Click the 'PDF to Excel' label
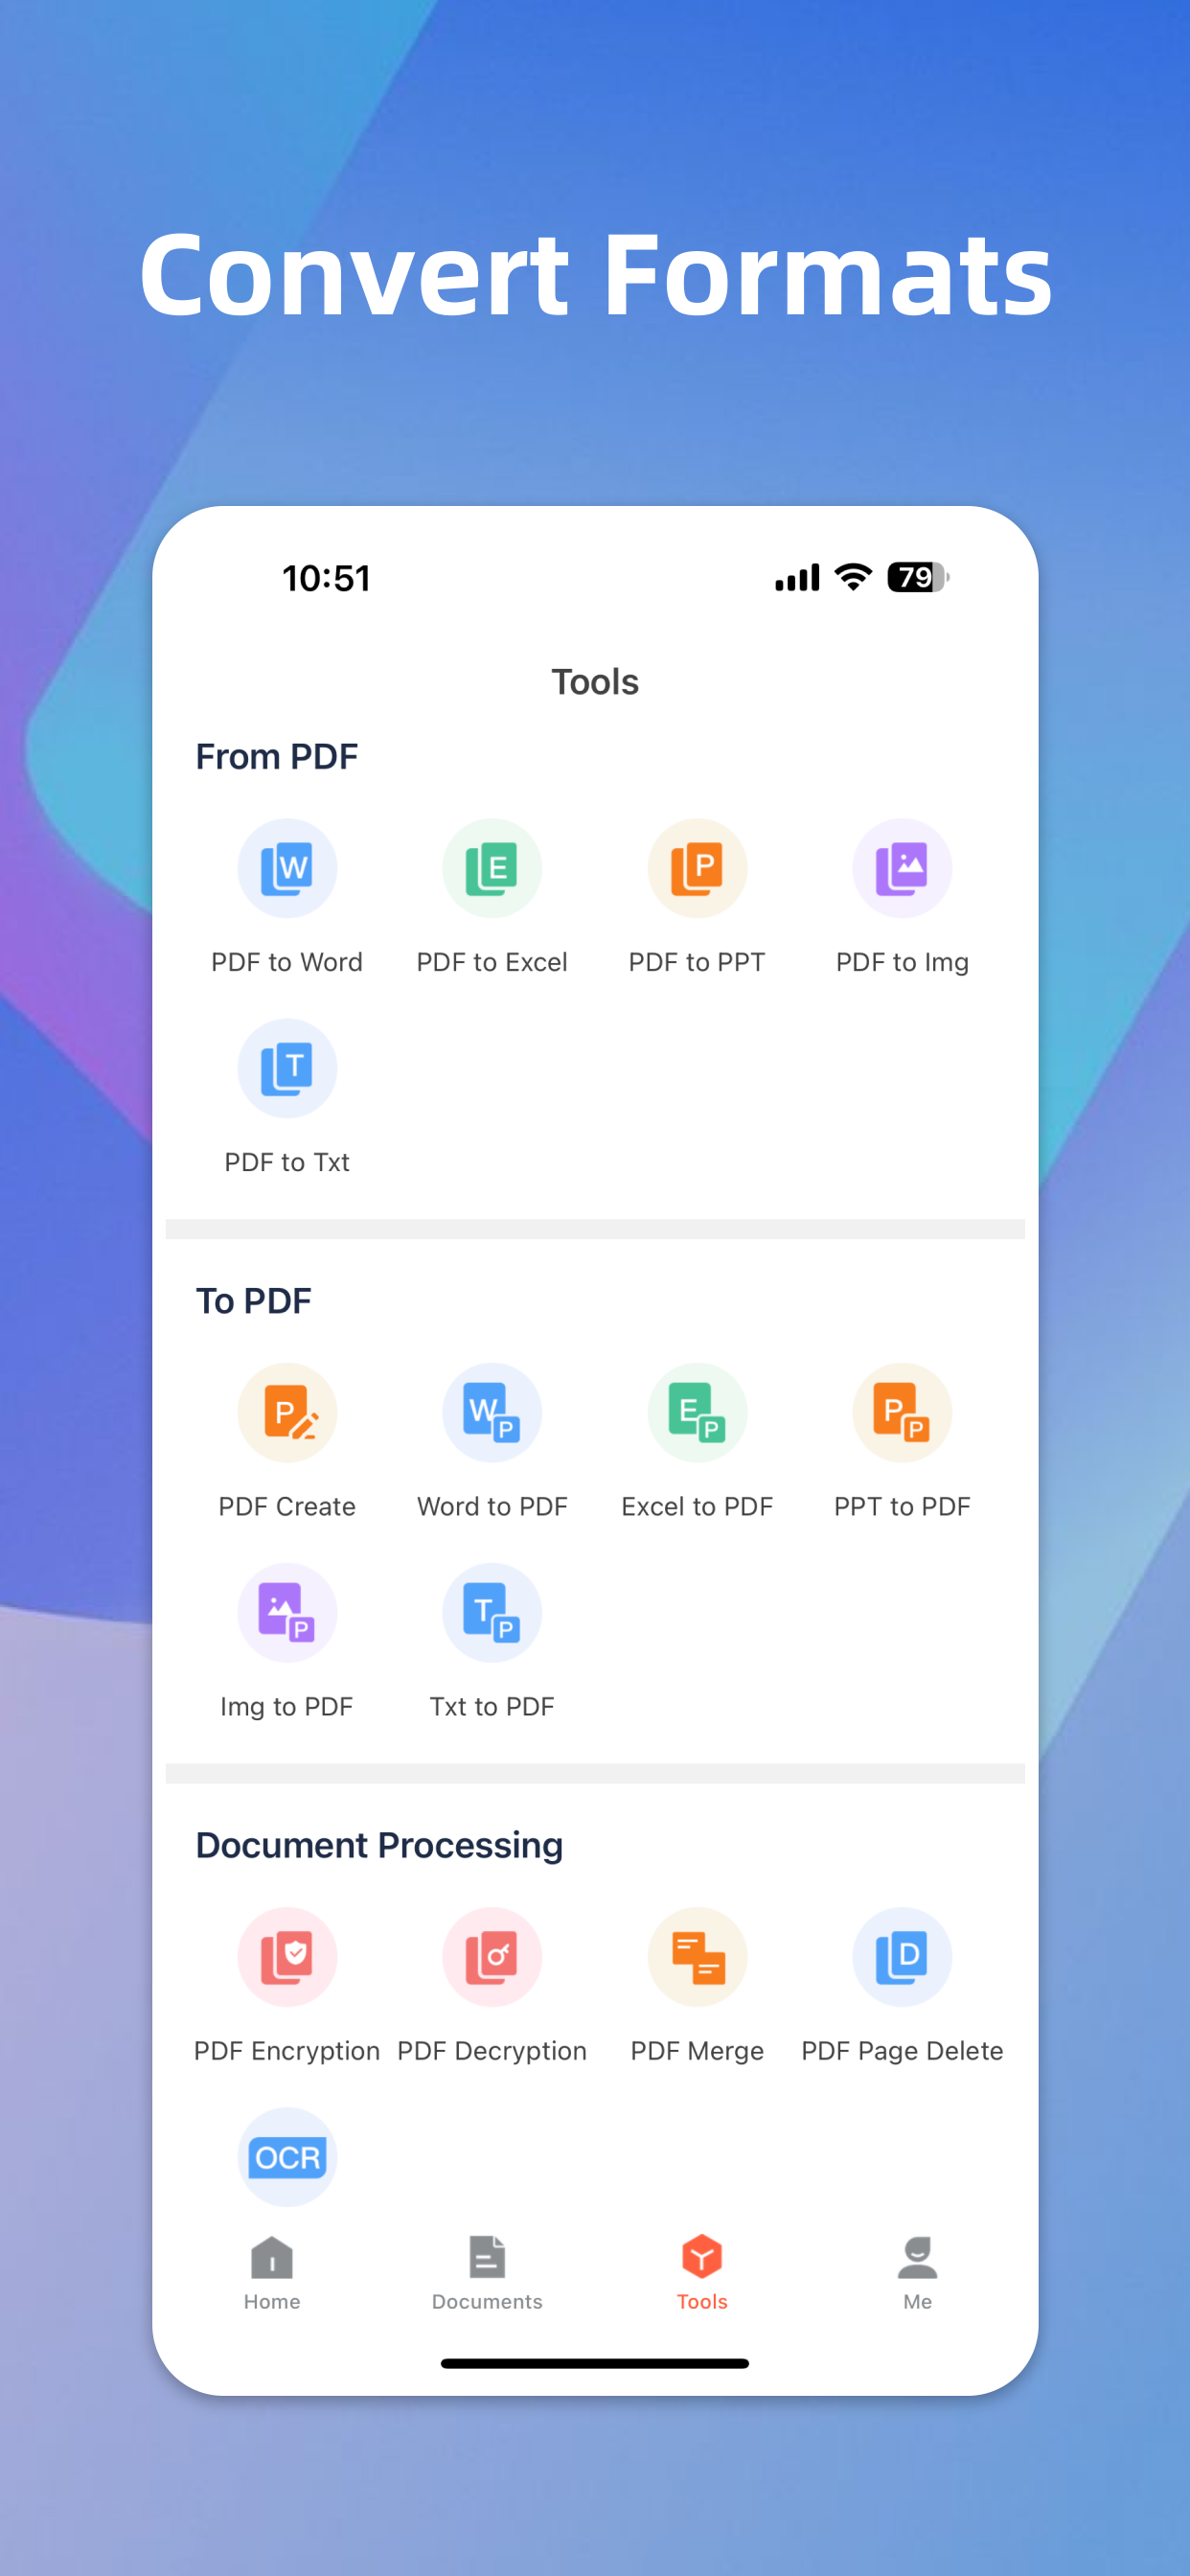 coord(492,962)
